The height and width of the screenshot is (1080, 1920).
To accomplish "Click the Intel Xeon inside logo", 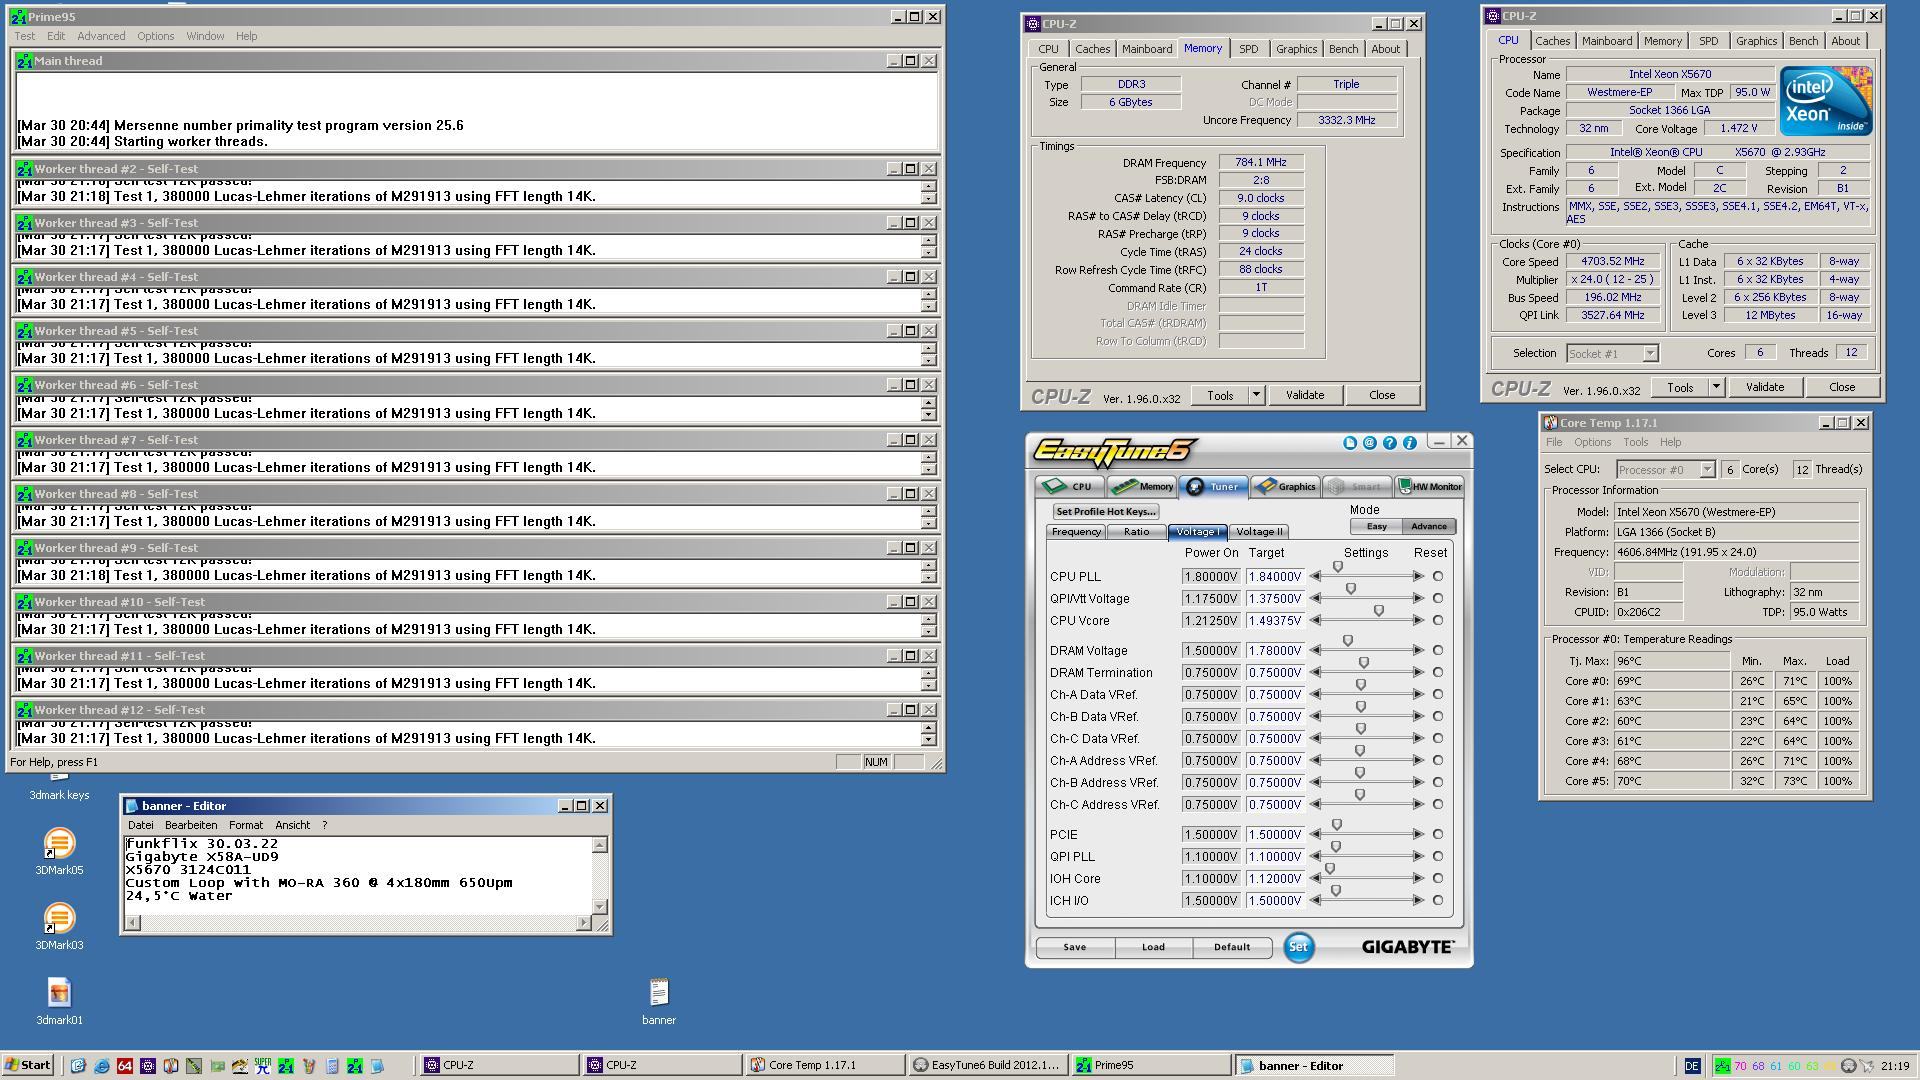I will tap(1826, 101).
